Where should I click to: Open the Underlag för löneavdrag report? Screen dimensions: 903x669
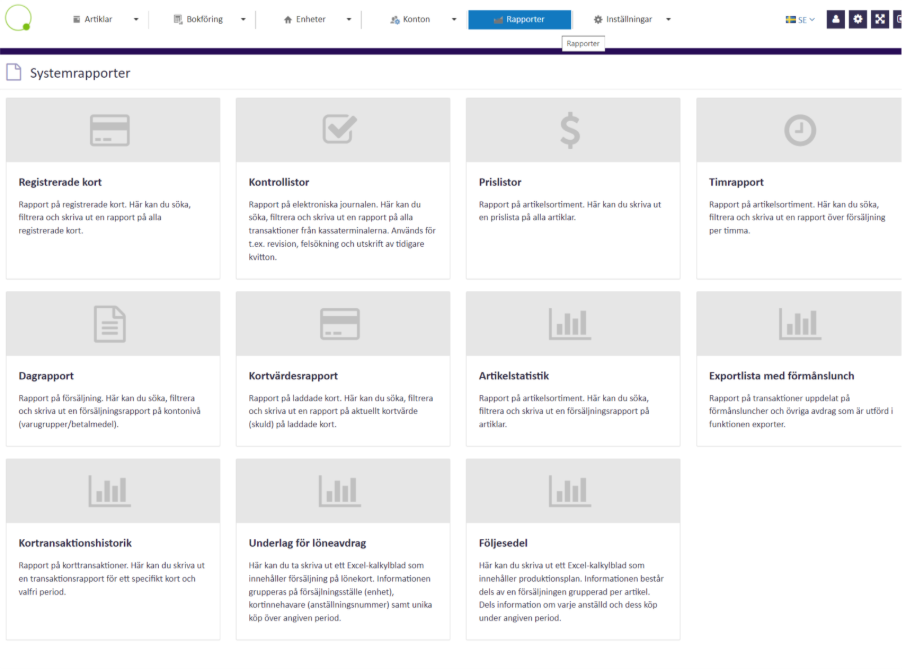point(307,543)
